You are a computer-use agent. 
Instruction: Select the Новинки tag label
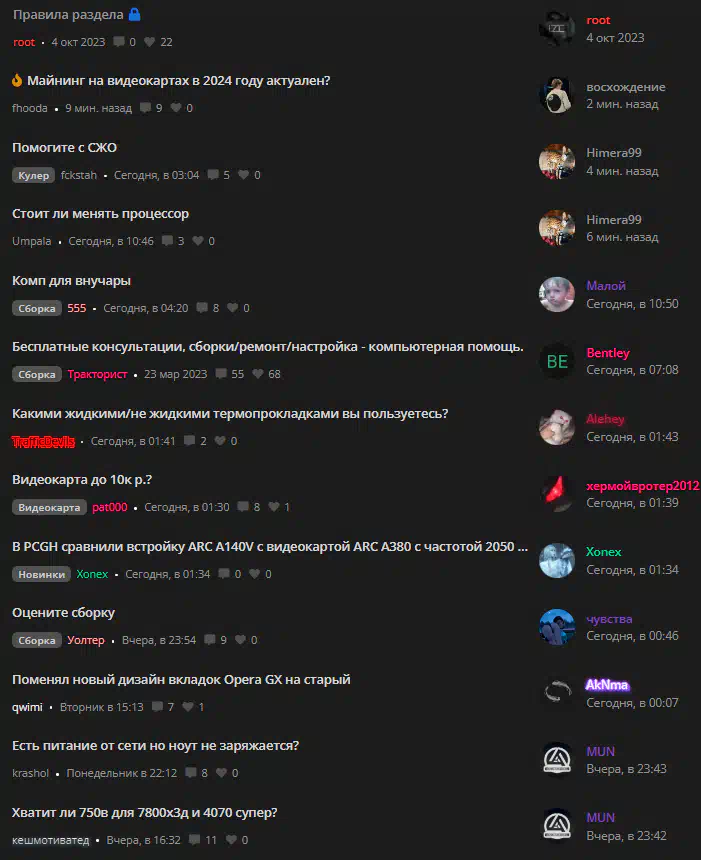(x=42, y=574)
